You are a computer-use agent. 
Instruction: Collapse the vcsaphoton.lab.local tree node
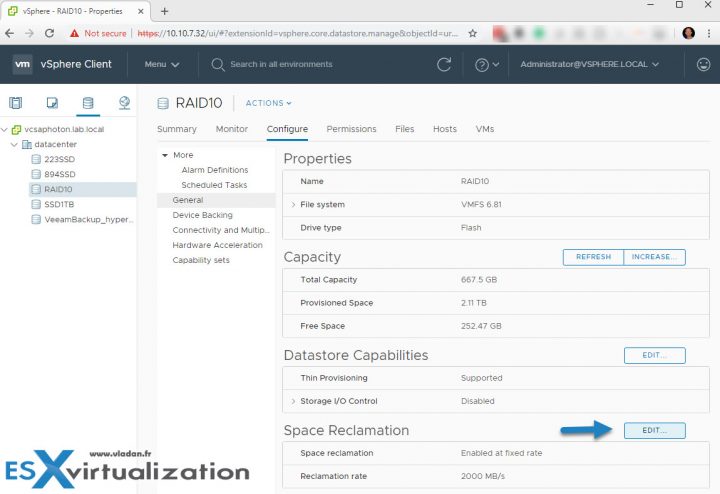tap(5, 130)
